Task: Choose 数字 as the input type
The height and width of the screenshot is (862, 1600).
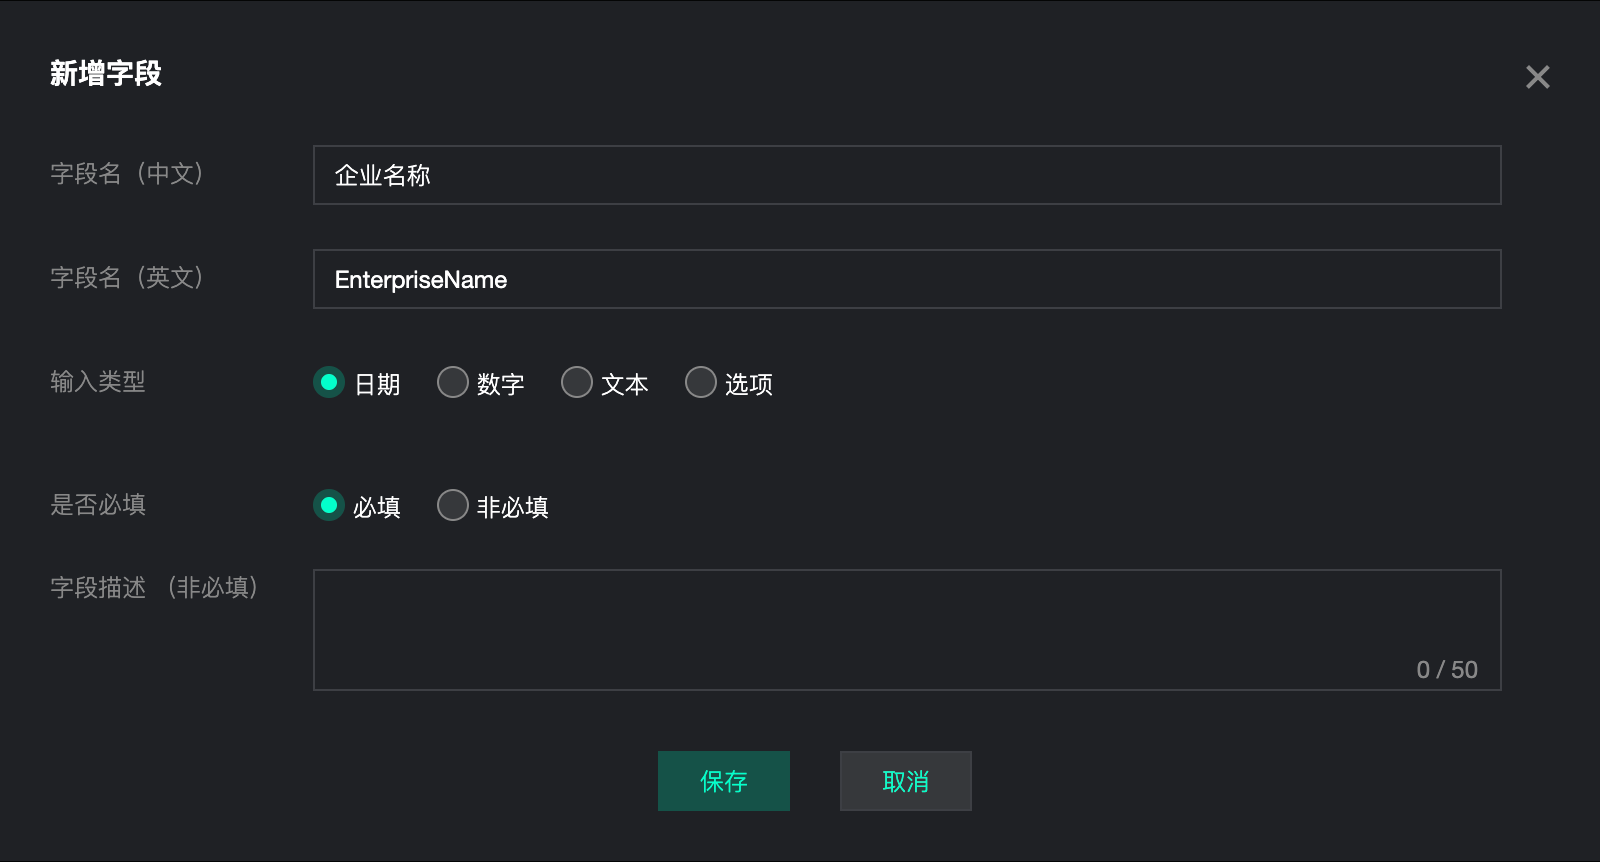Action: (453, 382)
